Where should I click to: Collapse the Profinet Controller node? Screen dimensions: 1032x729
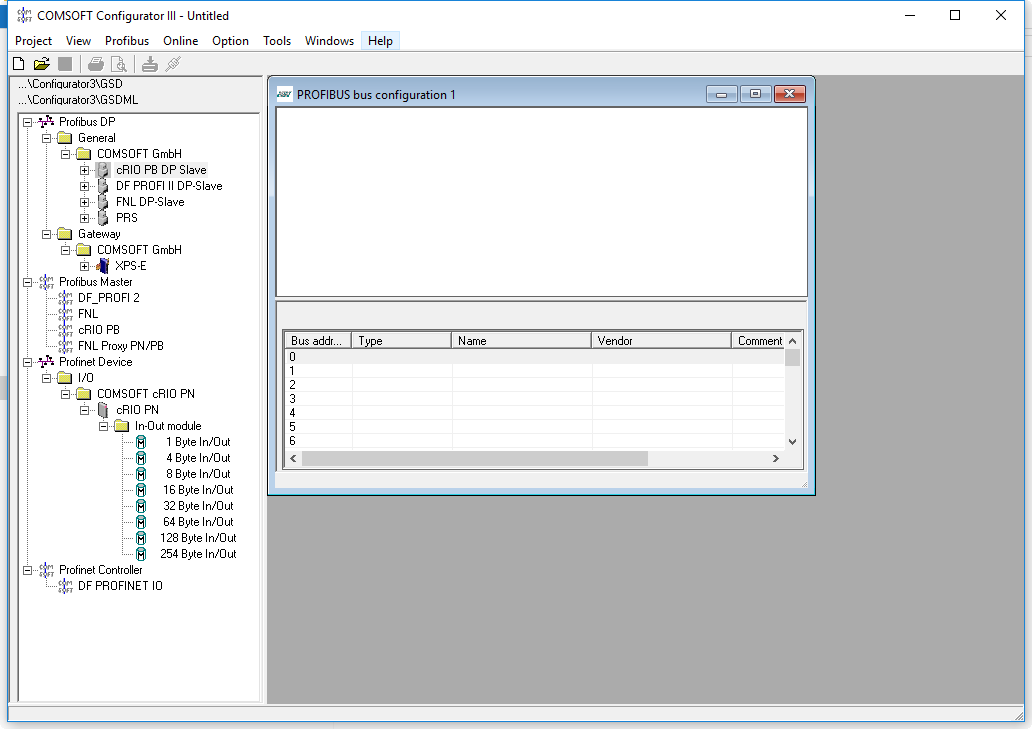click(x=28, y=570)
